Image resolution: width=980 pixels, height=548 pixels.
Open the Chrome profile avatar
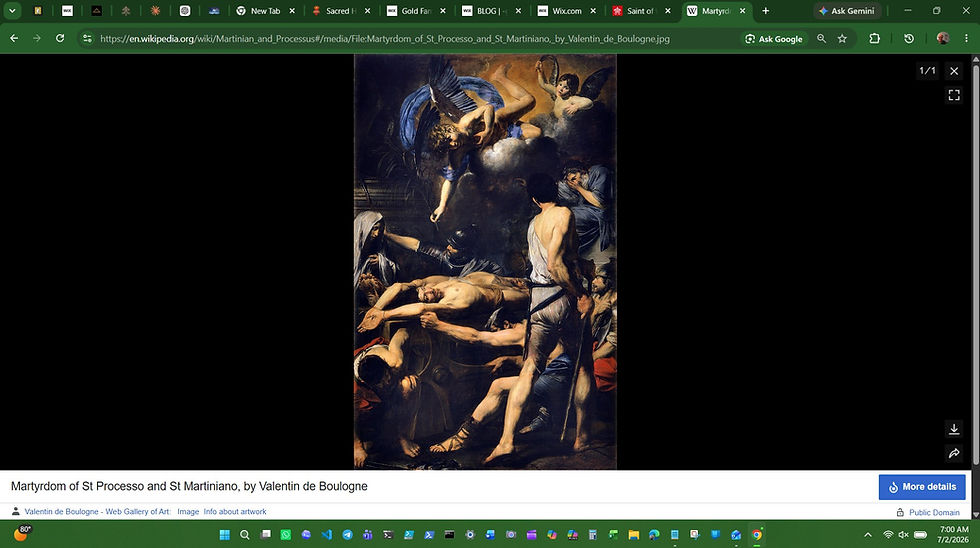click(x=942, y=39)
